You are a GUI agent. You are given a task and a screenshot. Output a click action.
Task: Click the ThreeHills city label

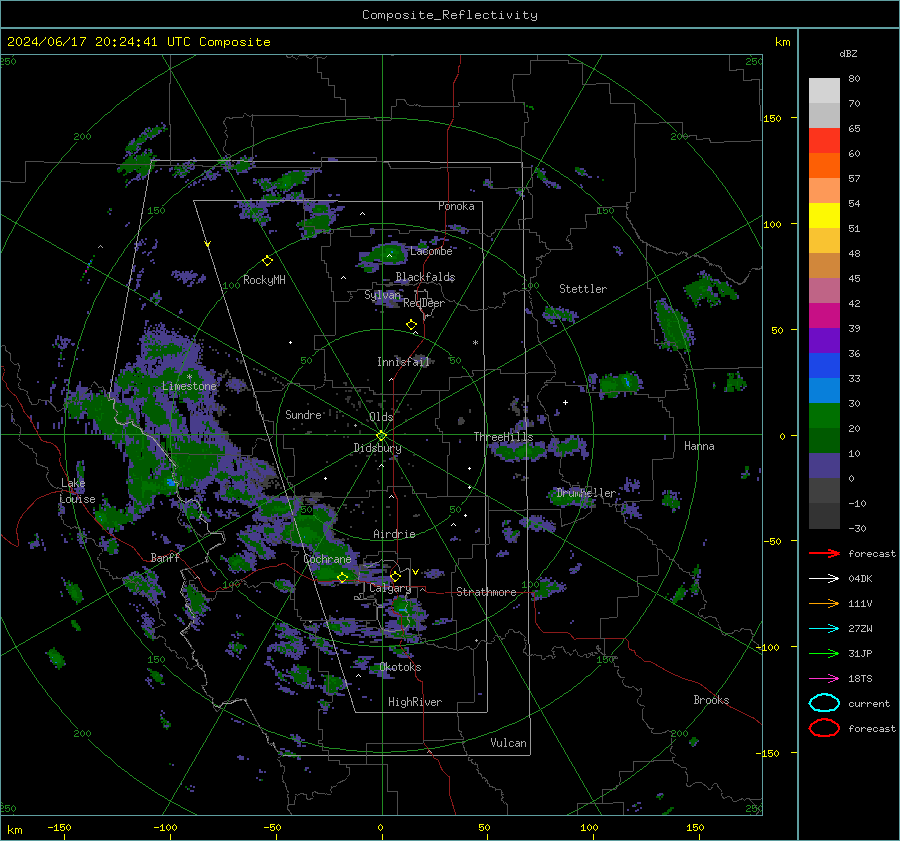[503, 437]
